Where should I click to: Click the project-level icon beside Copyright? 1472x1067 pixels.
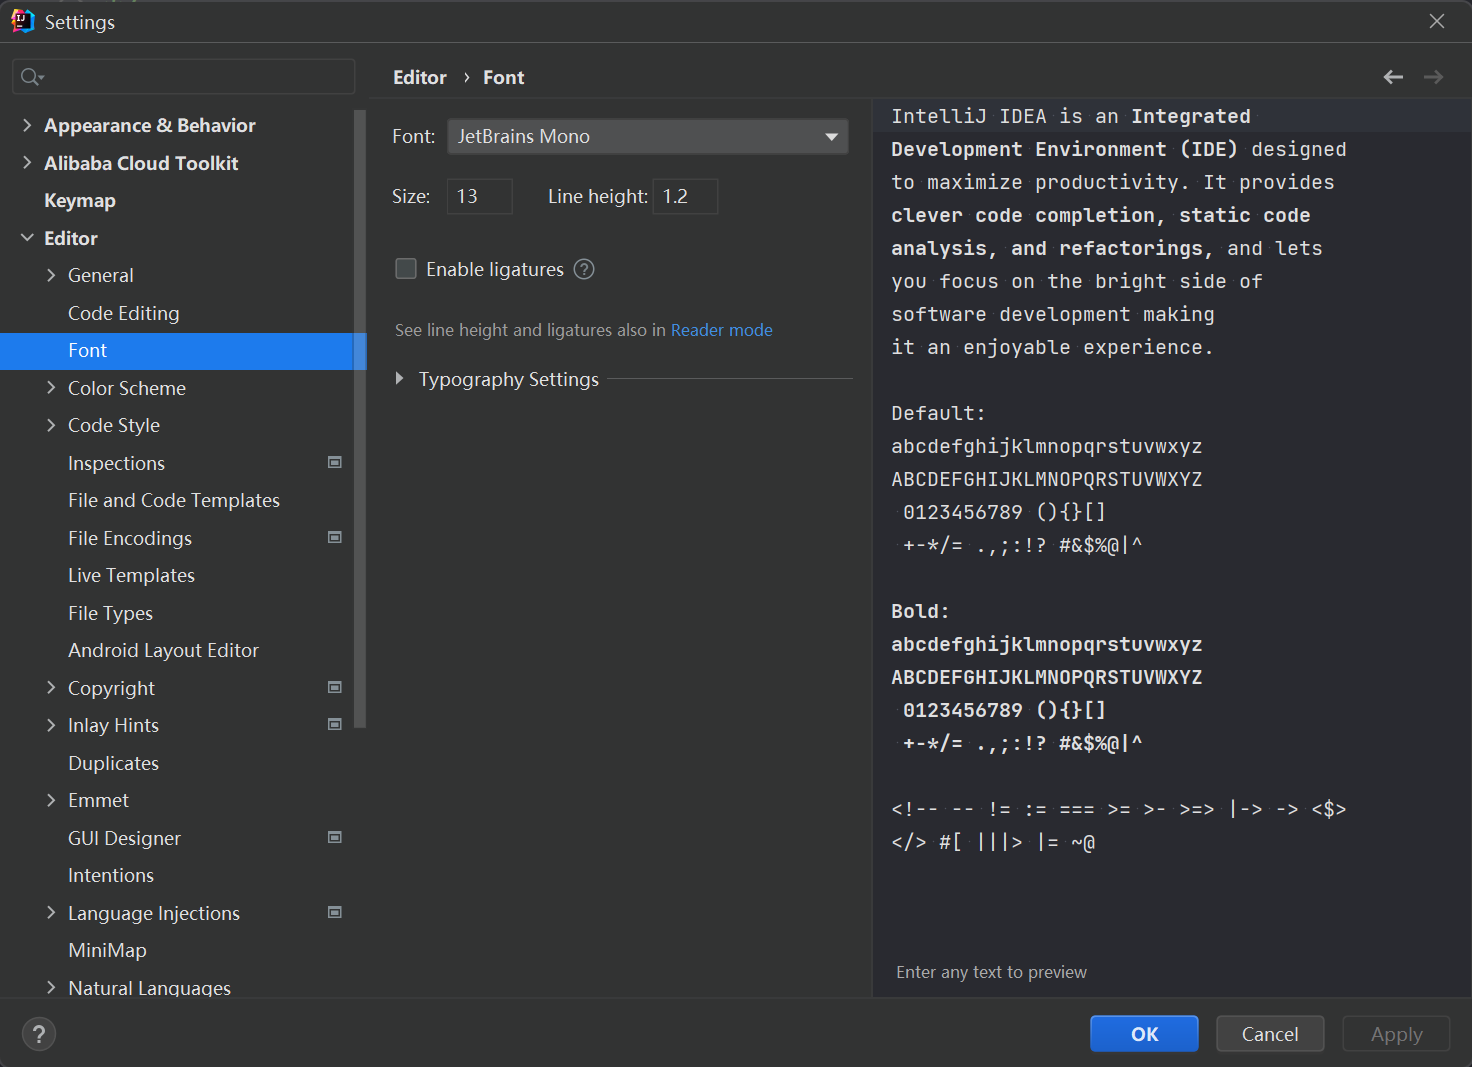click(335, 687)
